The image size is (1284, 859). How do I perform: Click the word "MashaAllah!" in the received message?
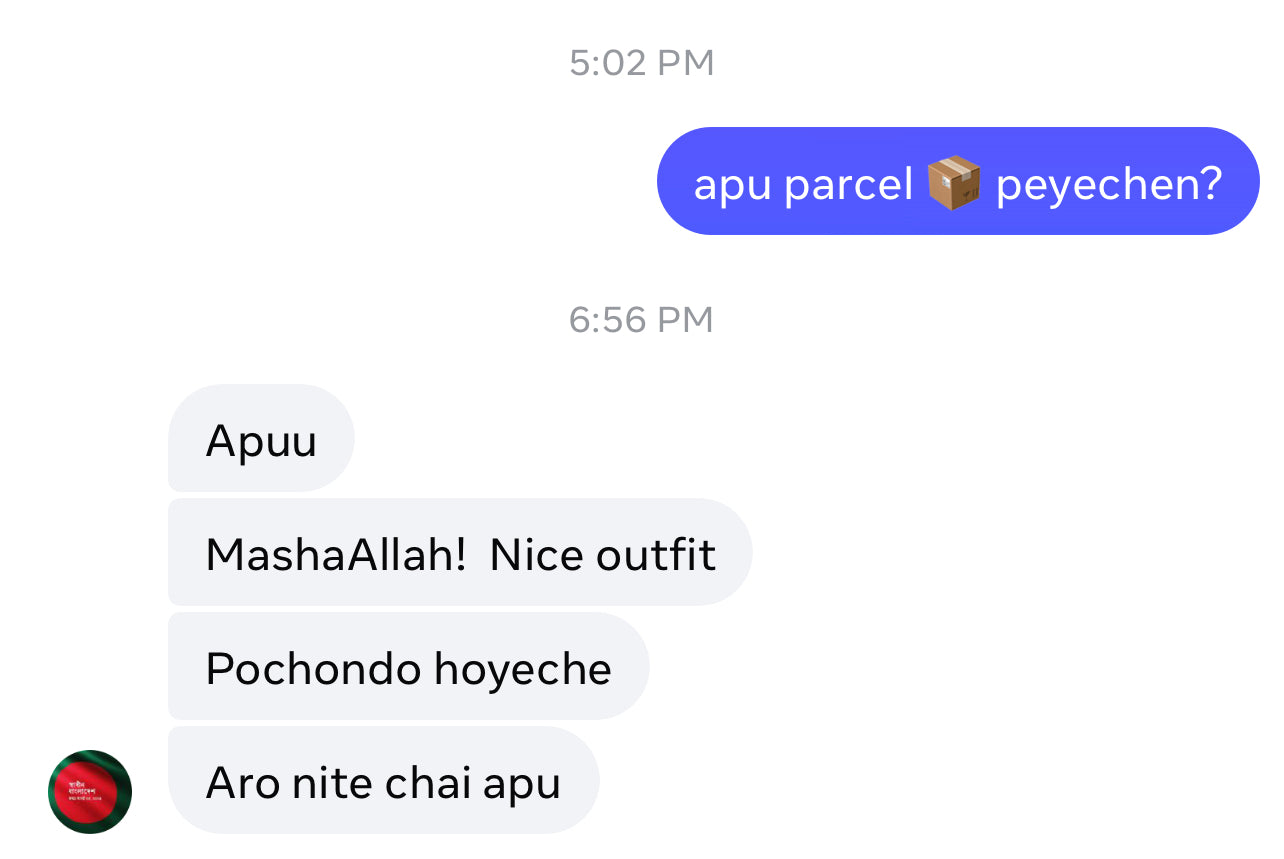336,553
